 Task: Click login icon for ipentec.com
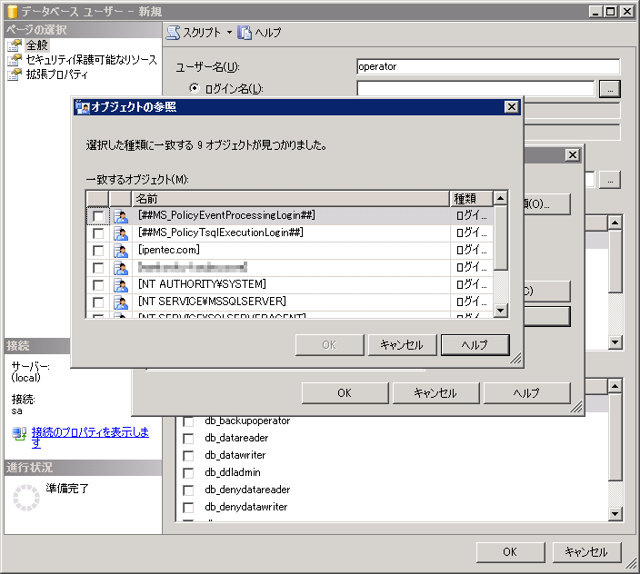coord(121,251)
